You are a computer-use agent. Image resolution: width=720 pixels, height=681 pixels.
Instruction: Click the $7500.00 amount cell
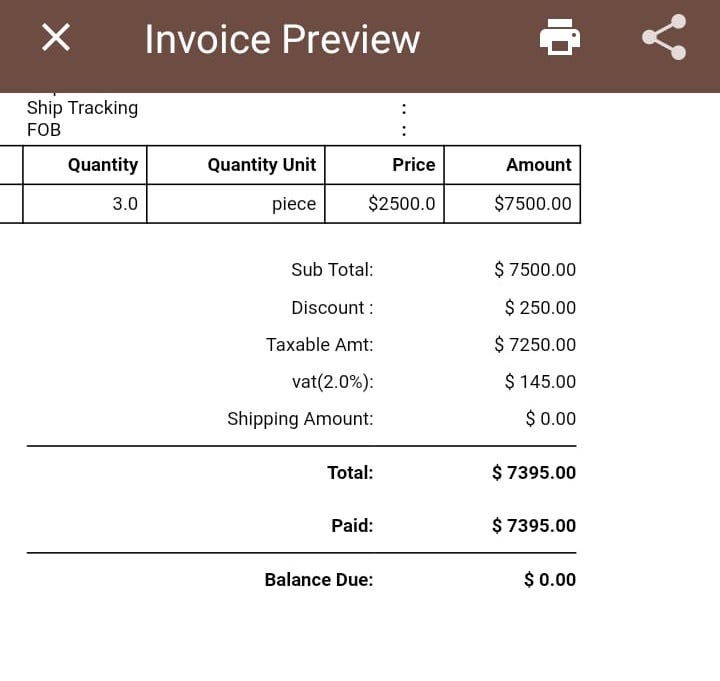(512, 204)
